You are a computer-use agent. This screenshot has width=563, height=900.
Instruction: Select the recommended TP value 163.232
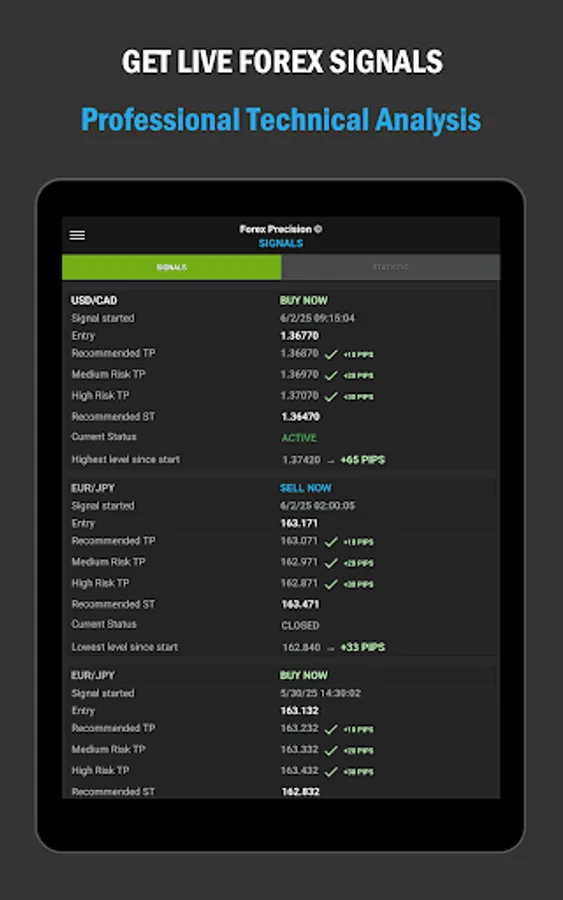(299, 728)
